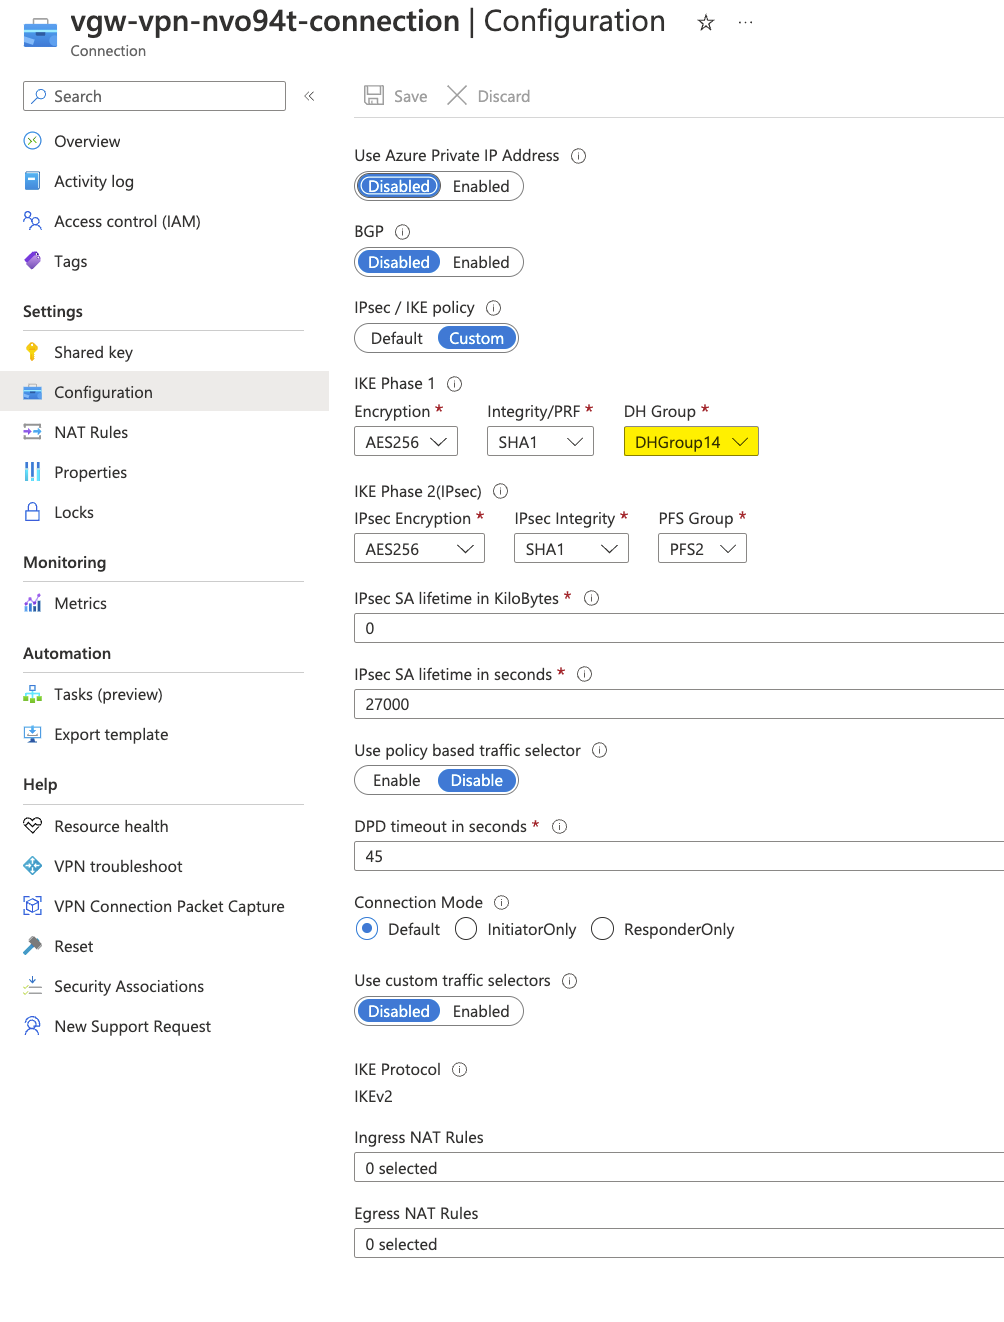Switch IPsec / IKE policy to Default

coord(397,338)
